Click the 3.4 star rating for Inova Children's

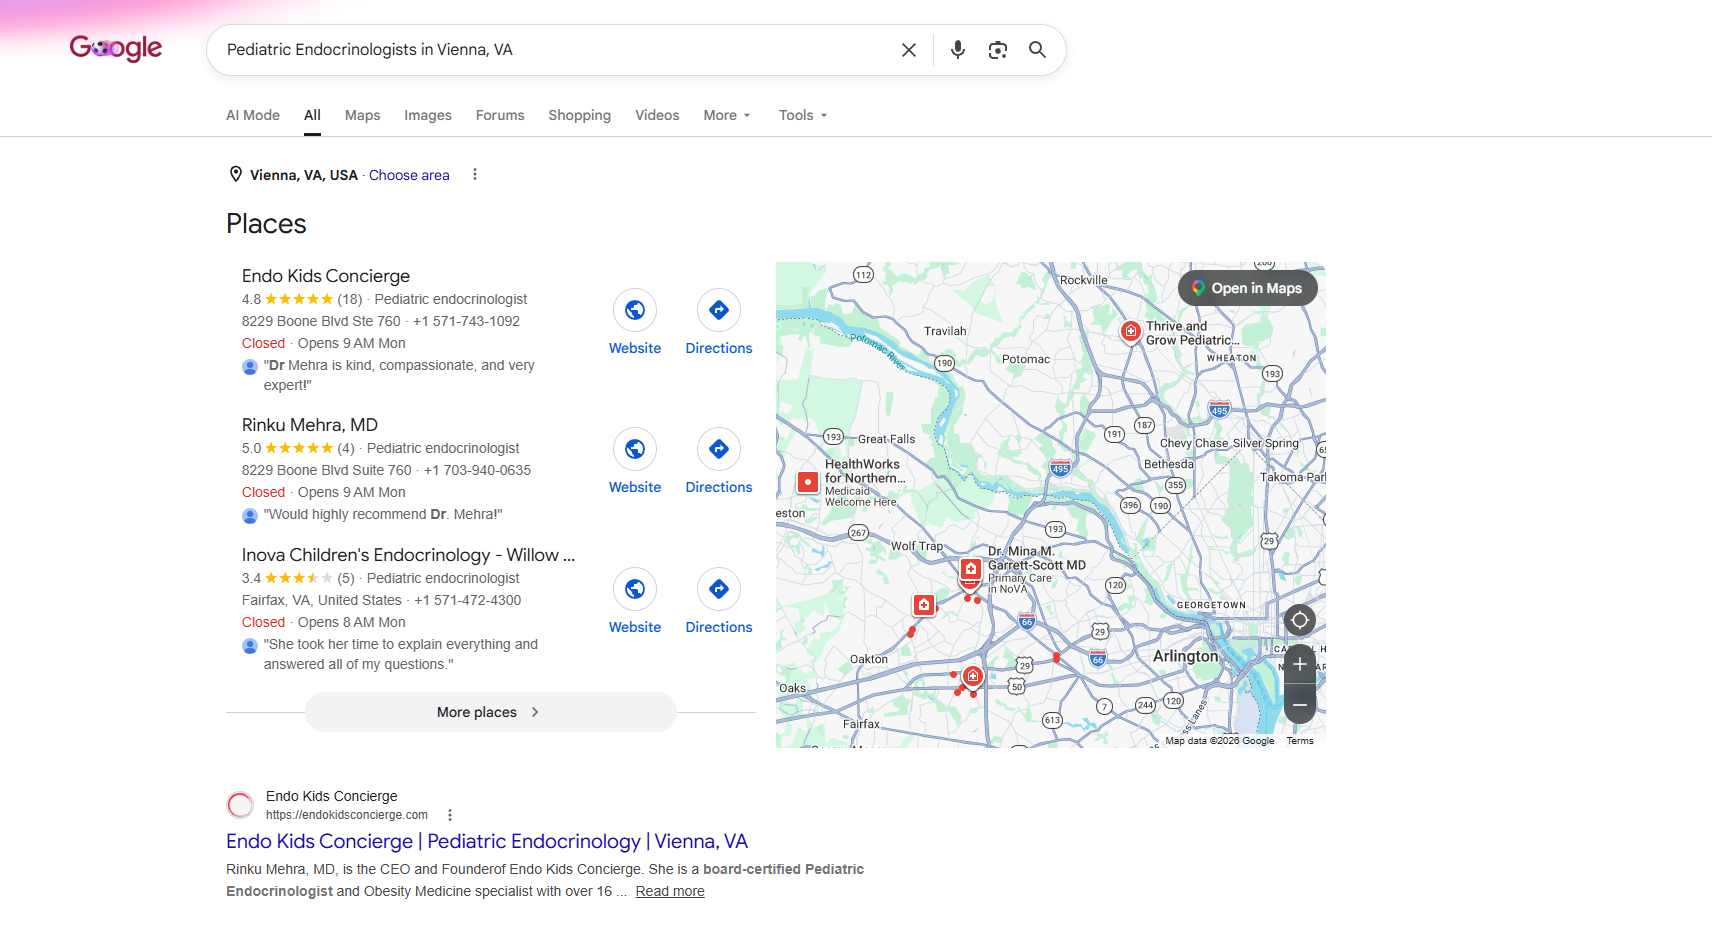click(298, 578)
